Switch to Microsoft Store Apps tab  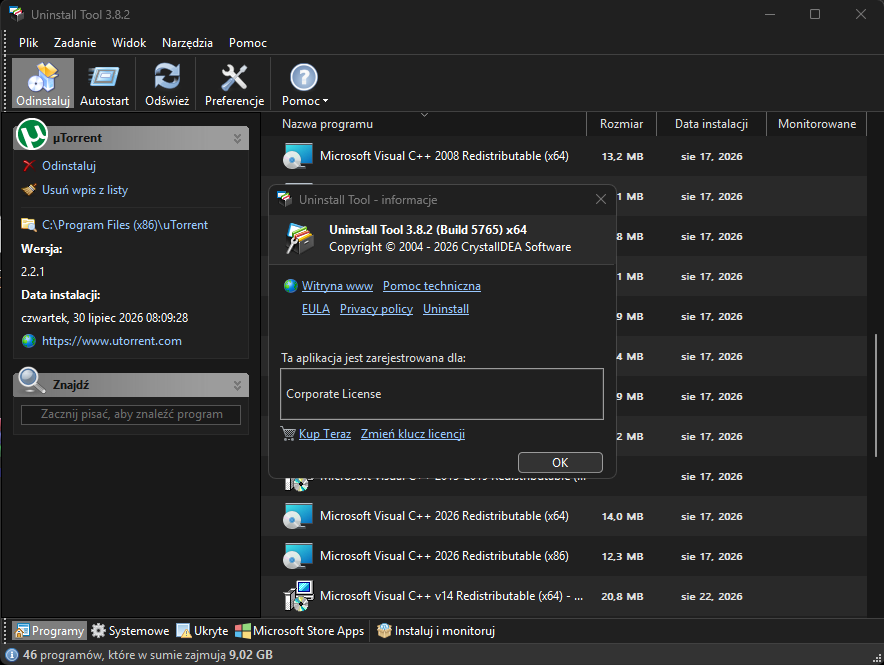click(x=299, y=631)
